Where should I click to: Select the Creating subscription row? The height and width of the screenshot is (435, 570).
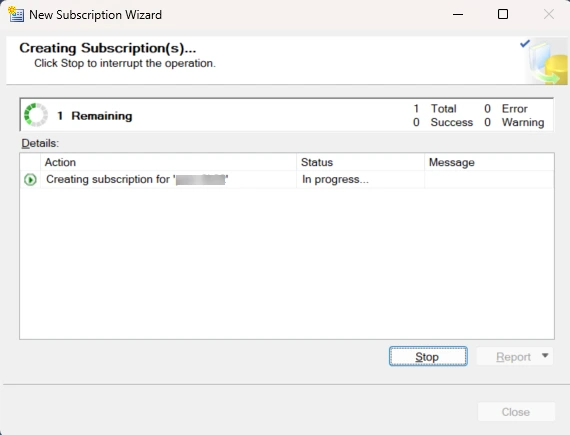(x=287, y=180)
